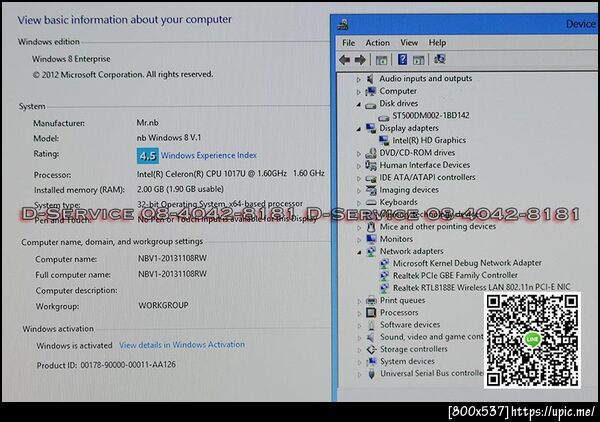The height and width of the screenshot is (422, 600).
Task: Collapse the Disk drives category
Action: point(359,104)
